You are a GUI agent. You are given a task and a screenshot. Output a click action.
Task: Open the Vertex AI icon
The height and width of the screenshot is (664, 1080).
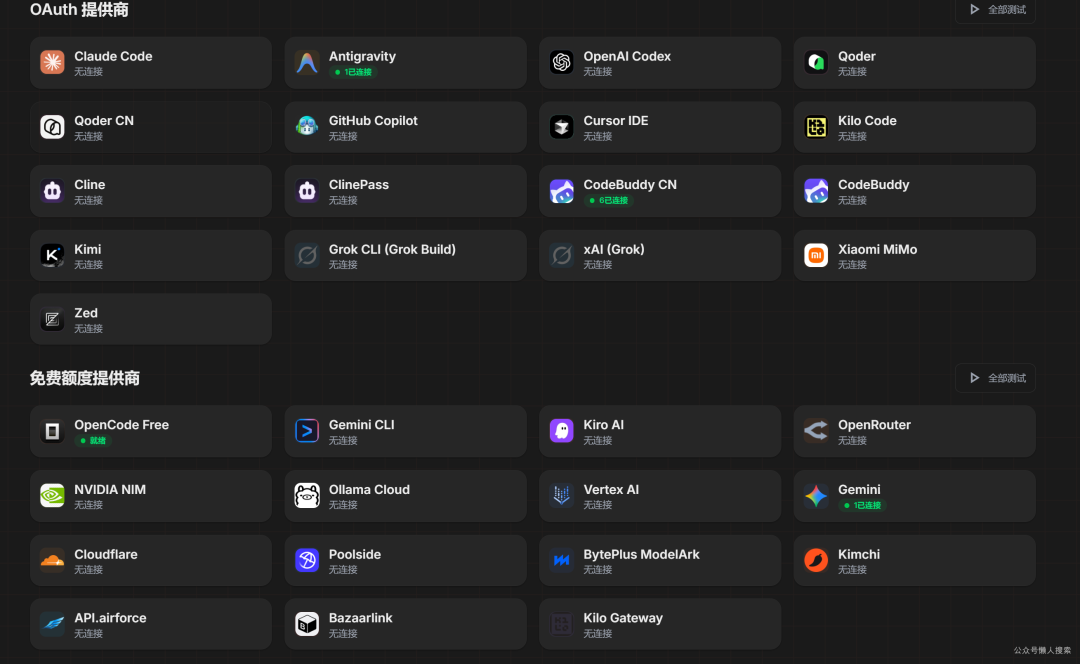tap(561, 496)
